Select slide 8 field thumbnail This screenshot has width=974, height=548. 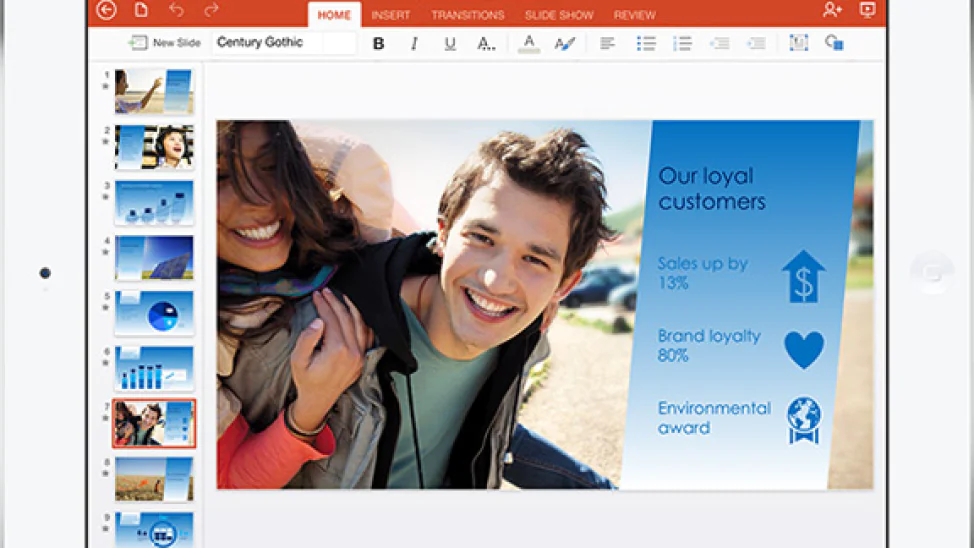[154, 479]
